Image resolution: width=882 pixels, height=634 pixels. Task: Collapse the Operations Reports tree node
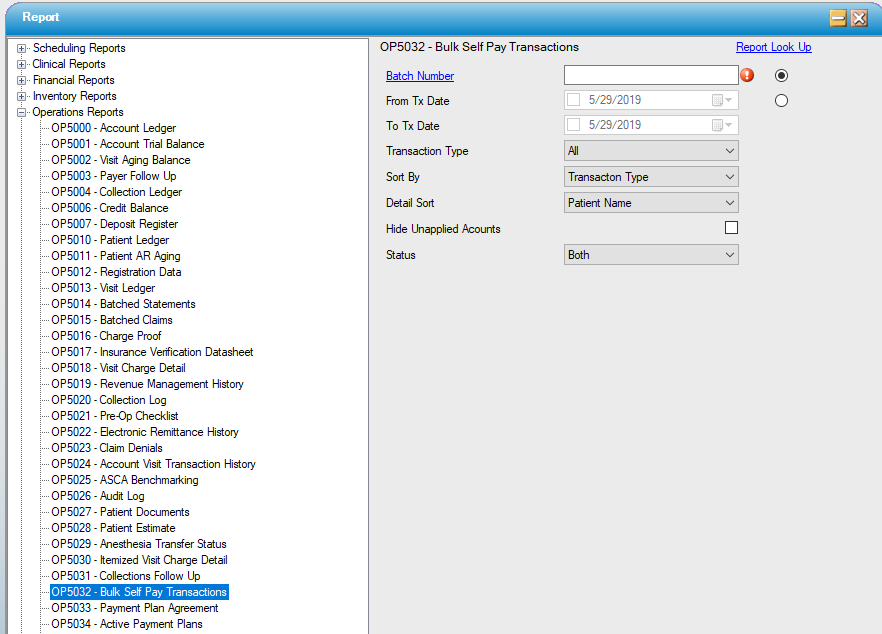pos(22,112)
